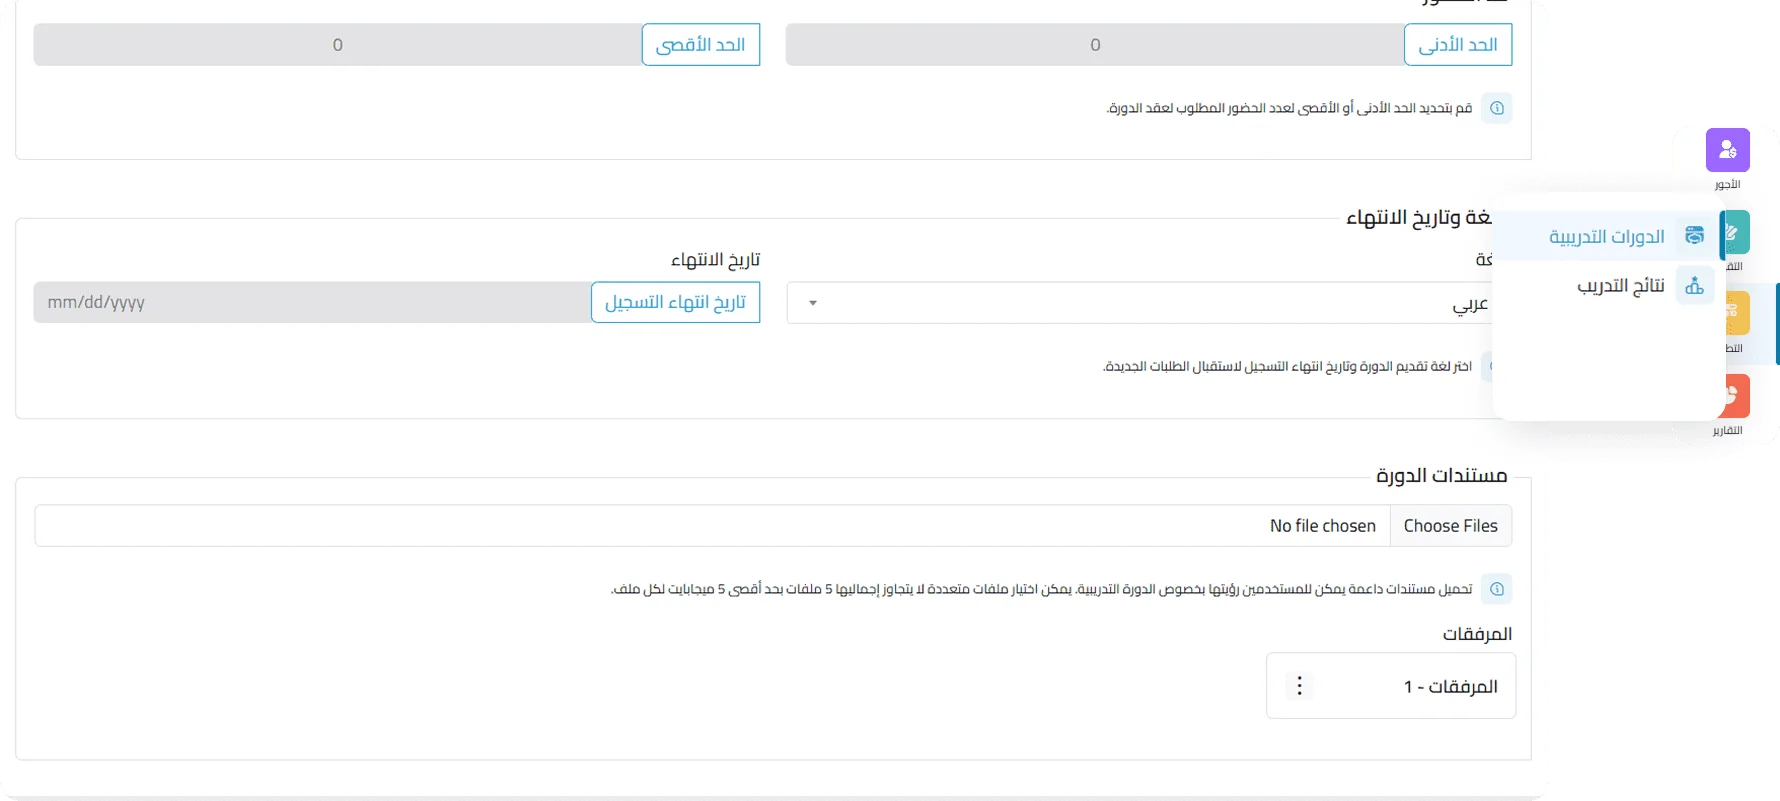The height and width of the screenshot is (801, 1780).
Task: Focus the maximum attendance number field
Action: [x=338, y=45]
